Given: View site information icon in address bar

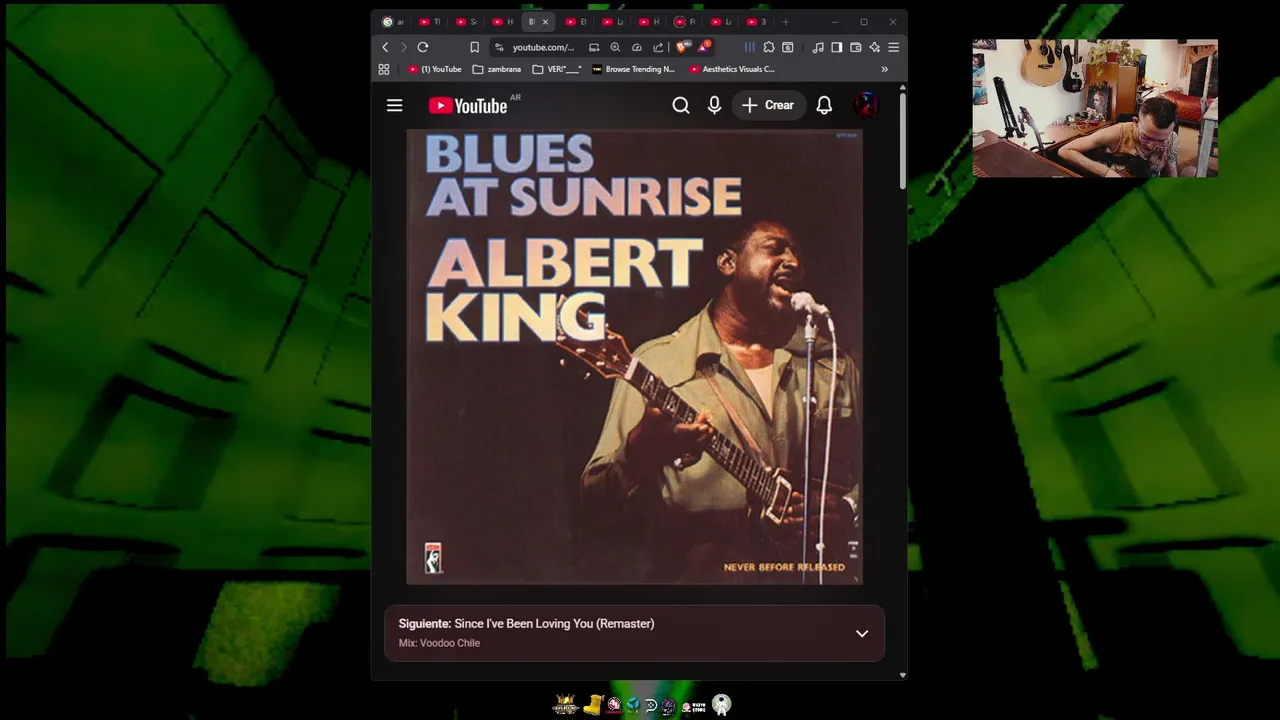Looking at the screenshot, I should (x=499, y=47).
